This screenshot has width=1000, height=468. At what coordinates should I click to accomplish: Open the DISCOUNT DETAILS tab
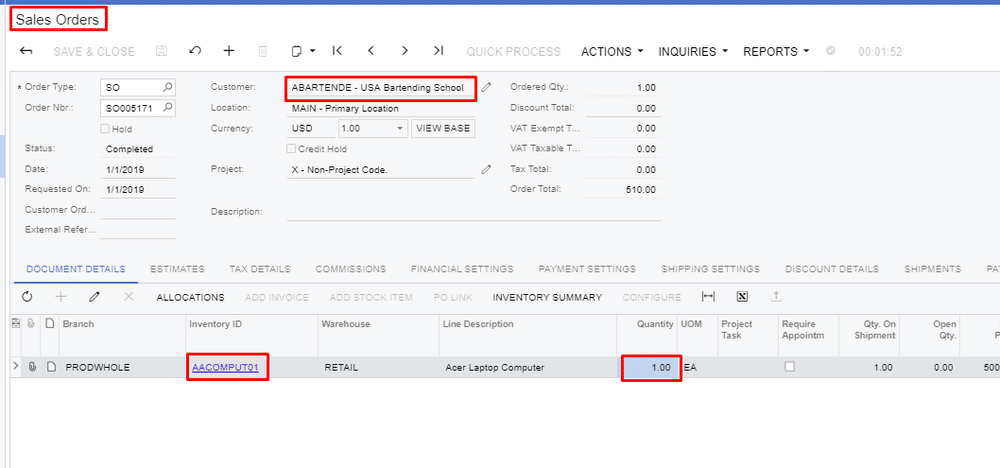click(x=832, y=269)
